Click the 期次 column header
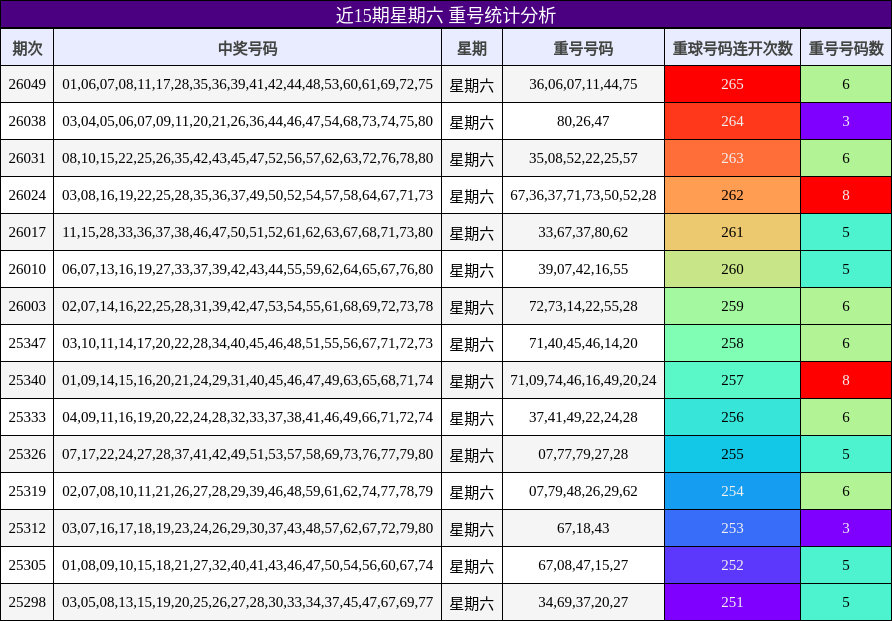 tap(27, 47)
